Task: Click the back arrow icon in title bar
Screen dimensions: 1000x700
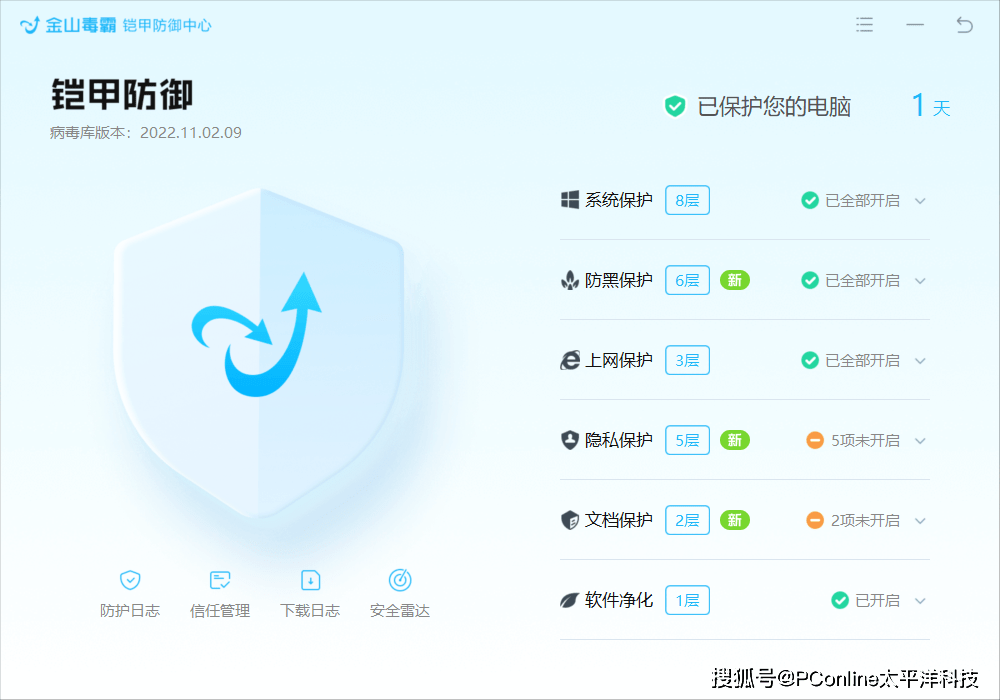Action: 964,25
